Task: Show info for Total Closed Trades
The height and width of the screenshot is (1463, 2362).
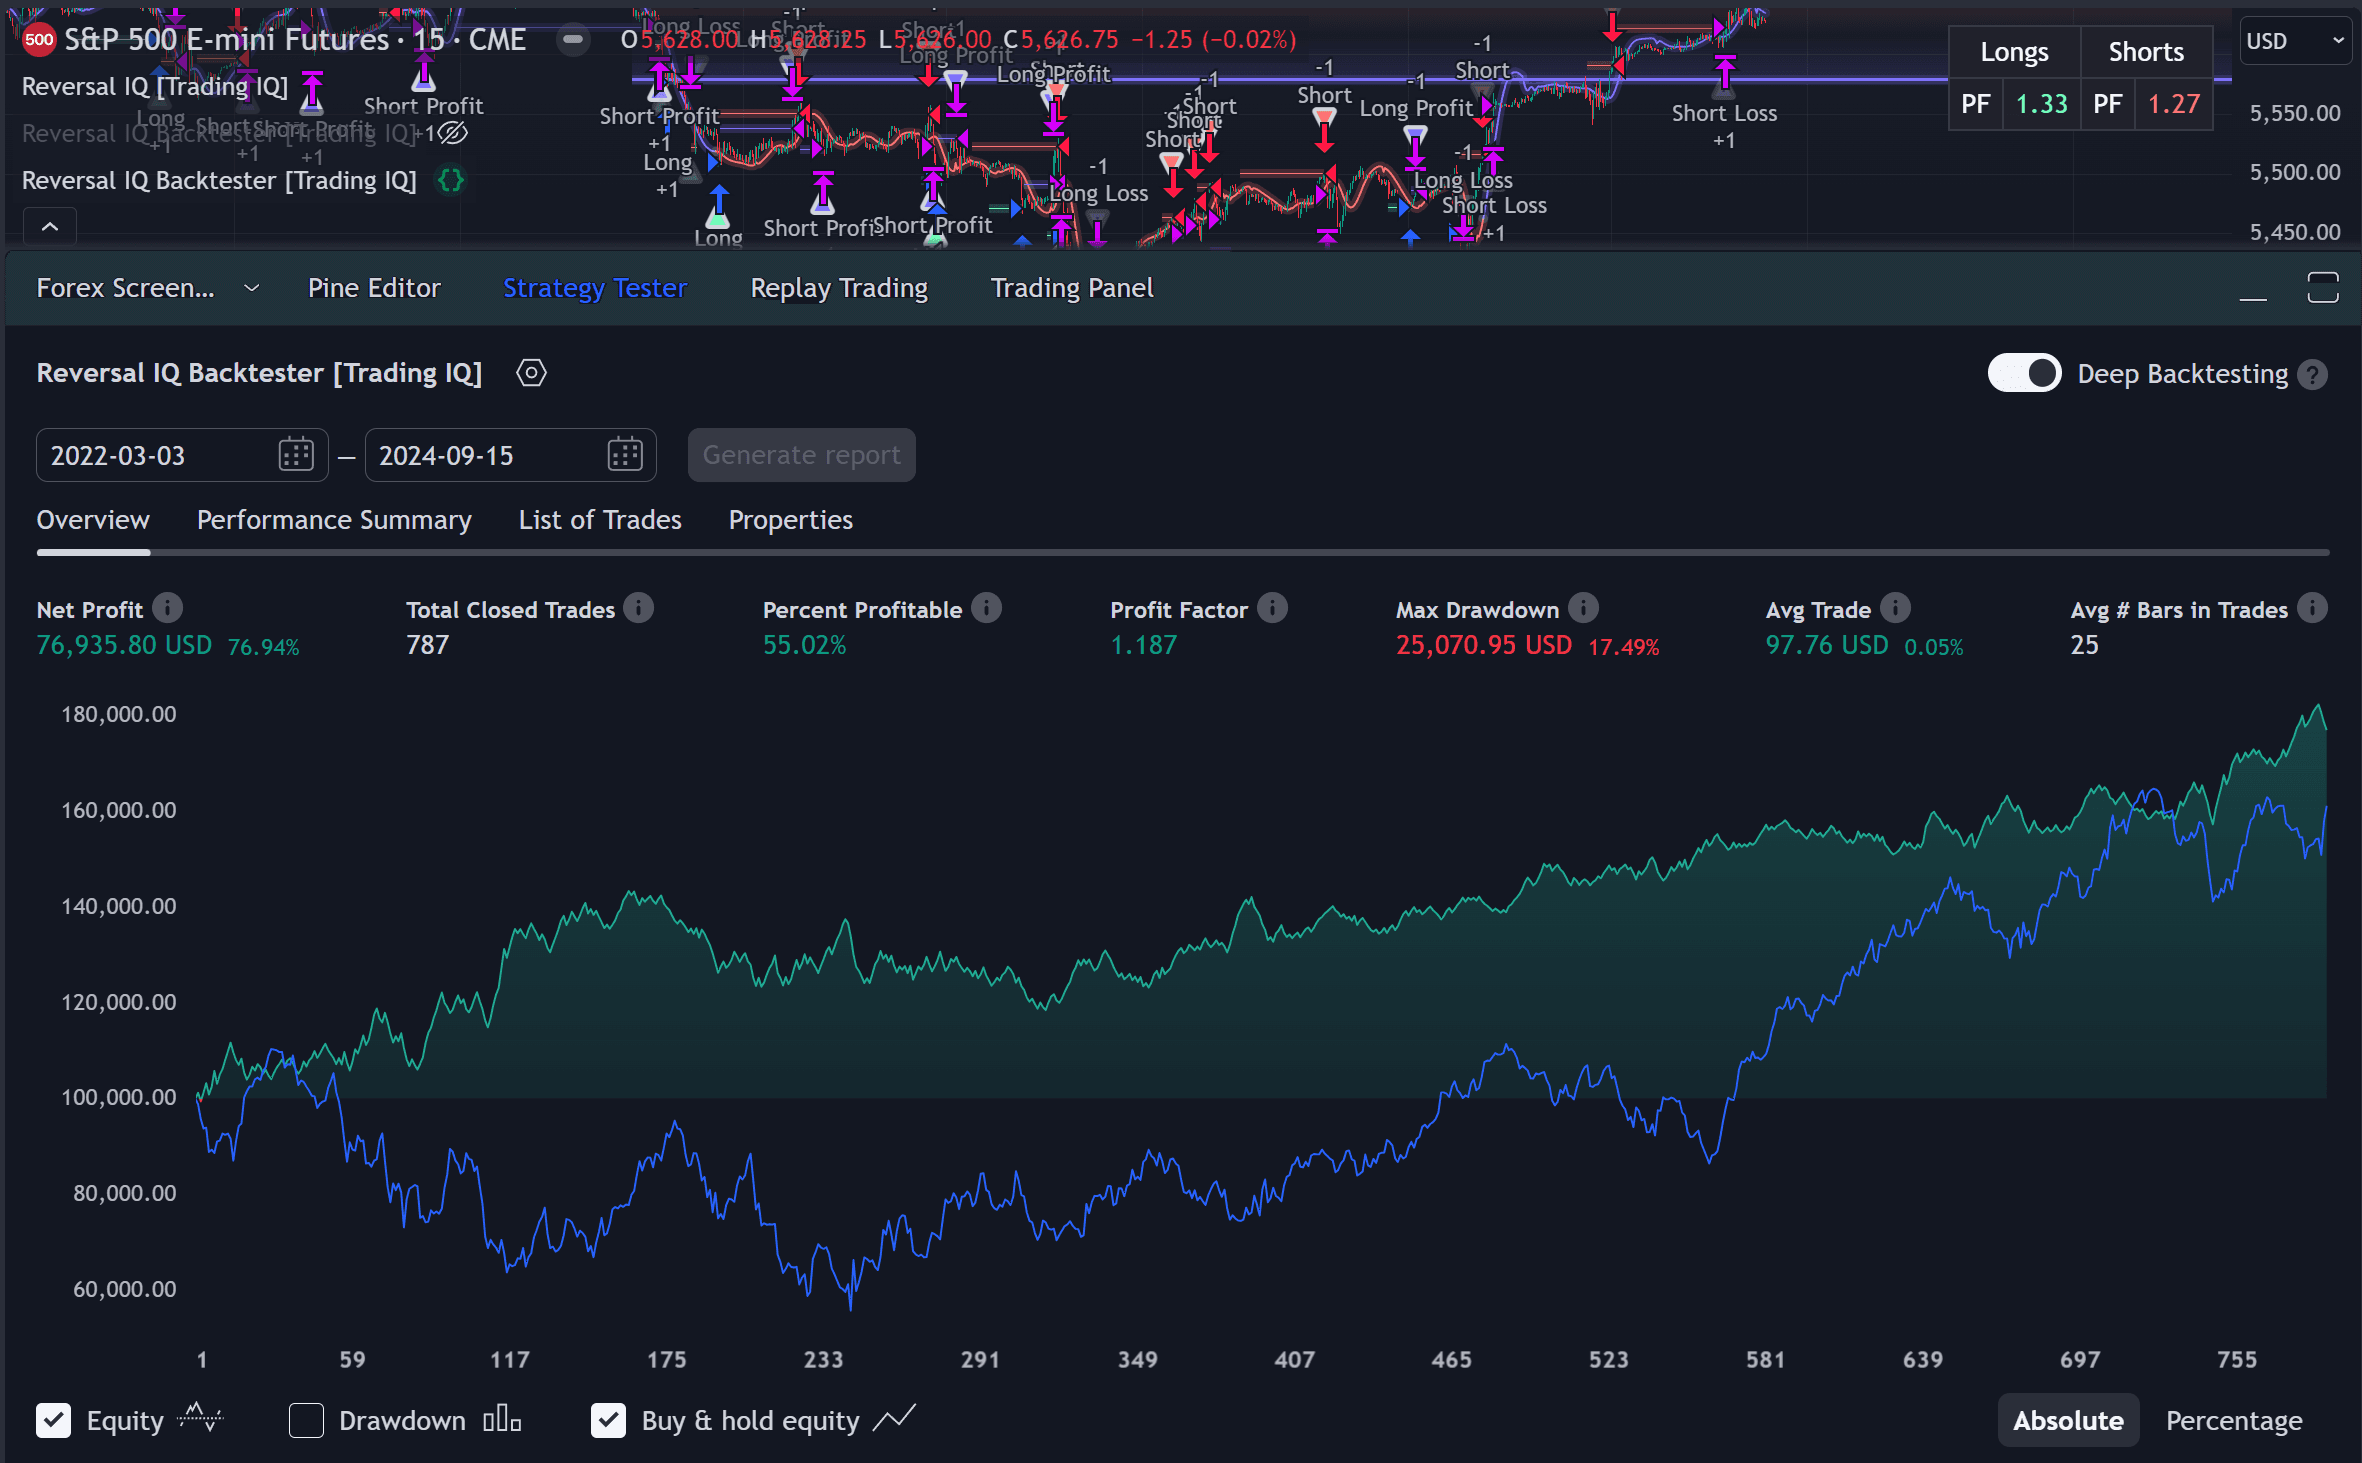Action: tap(639, 608)
